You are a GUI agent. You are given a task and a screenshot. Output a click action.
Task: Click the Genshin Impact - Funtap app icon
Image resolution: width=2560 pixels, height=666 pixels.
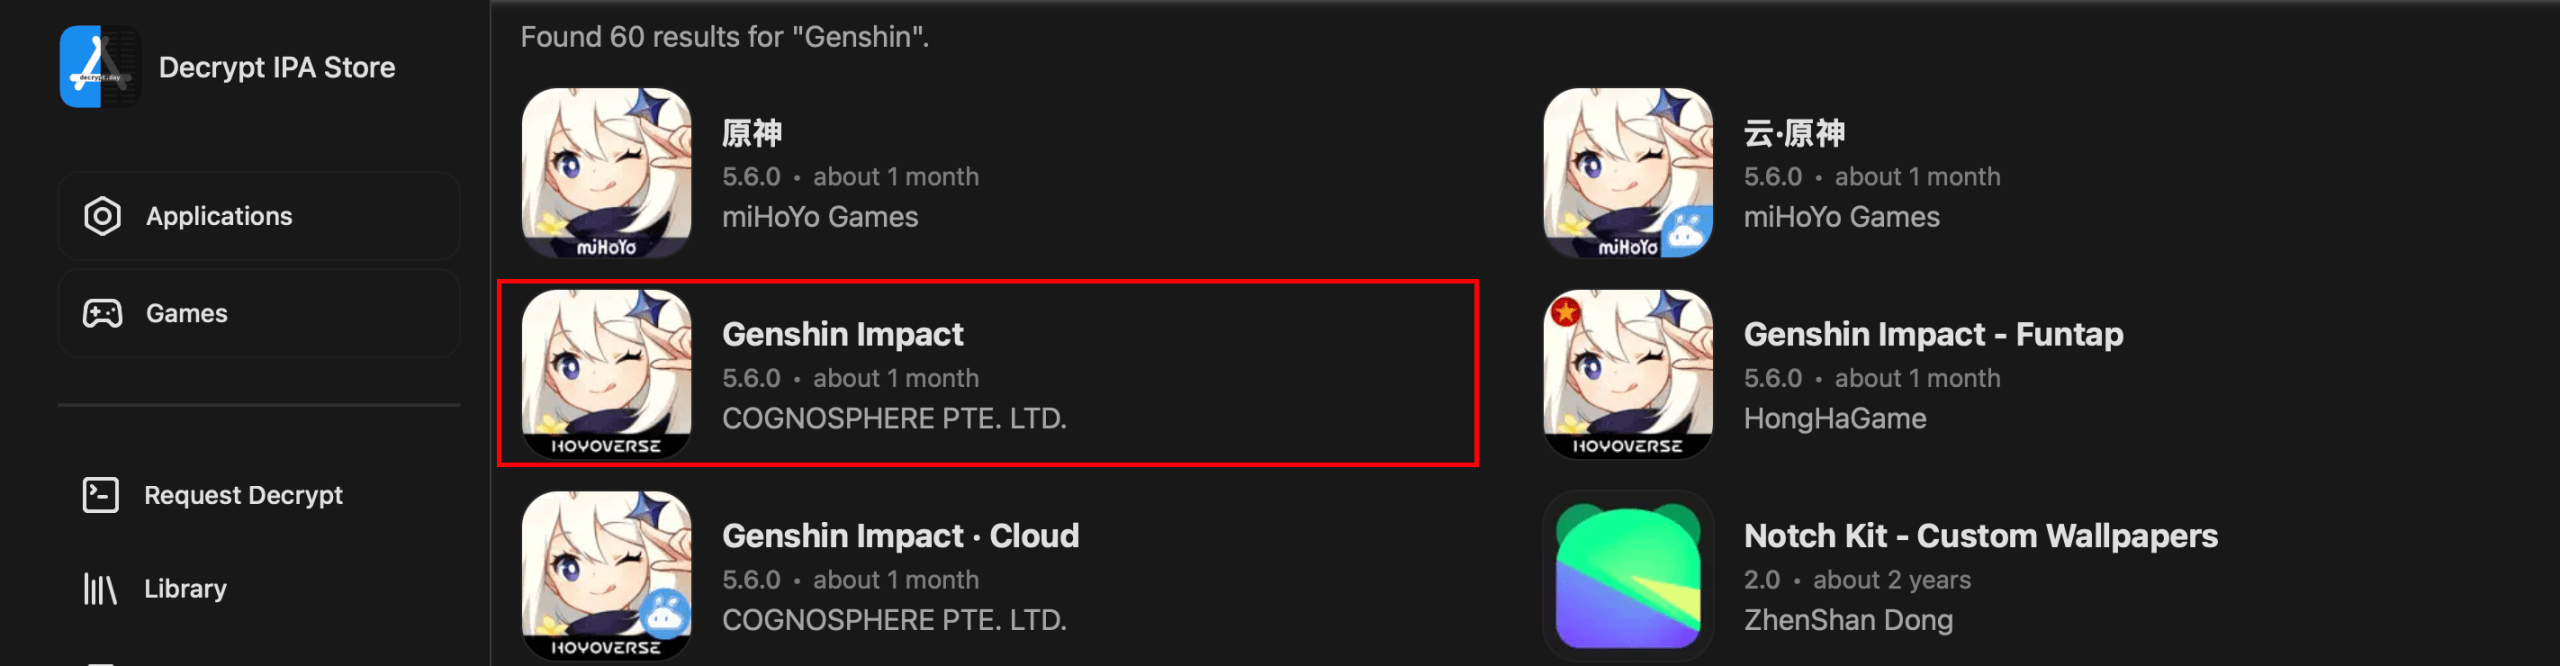(x=1627, y=374)
